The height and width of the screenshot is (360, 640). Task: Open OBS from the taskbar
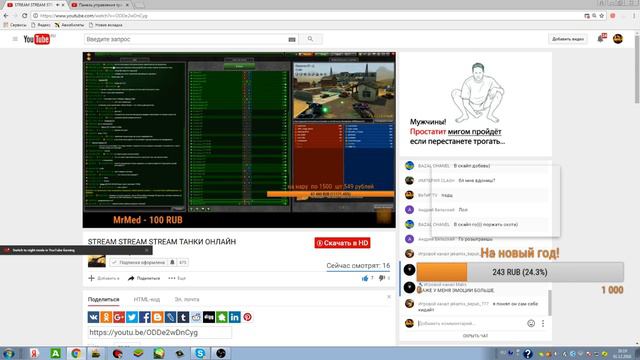click(x=221, y=353)
